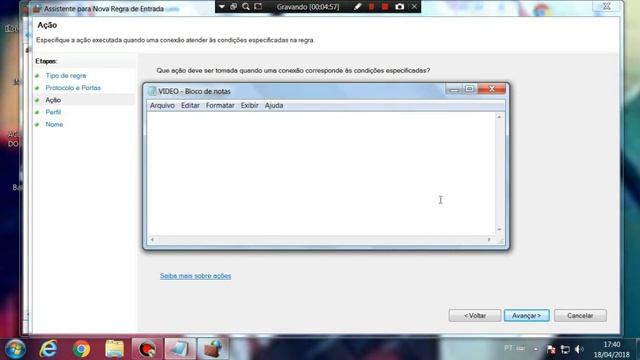Open the Editar menu in Notepad

point(190,105)
